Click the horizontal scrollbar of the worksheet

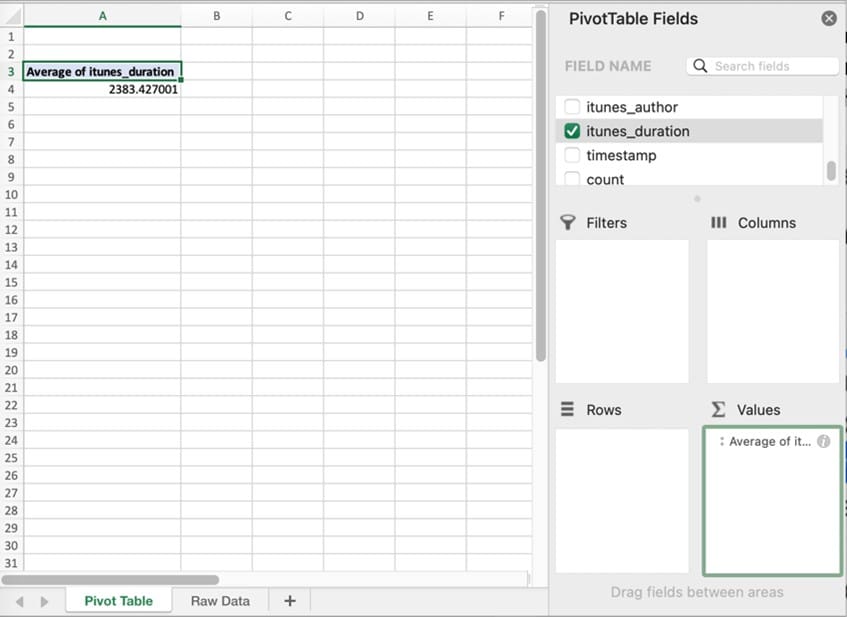[x=110, y=580]
